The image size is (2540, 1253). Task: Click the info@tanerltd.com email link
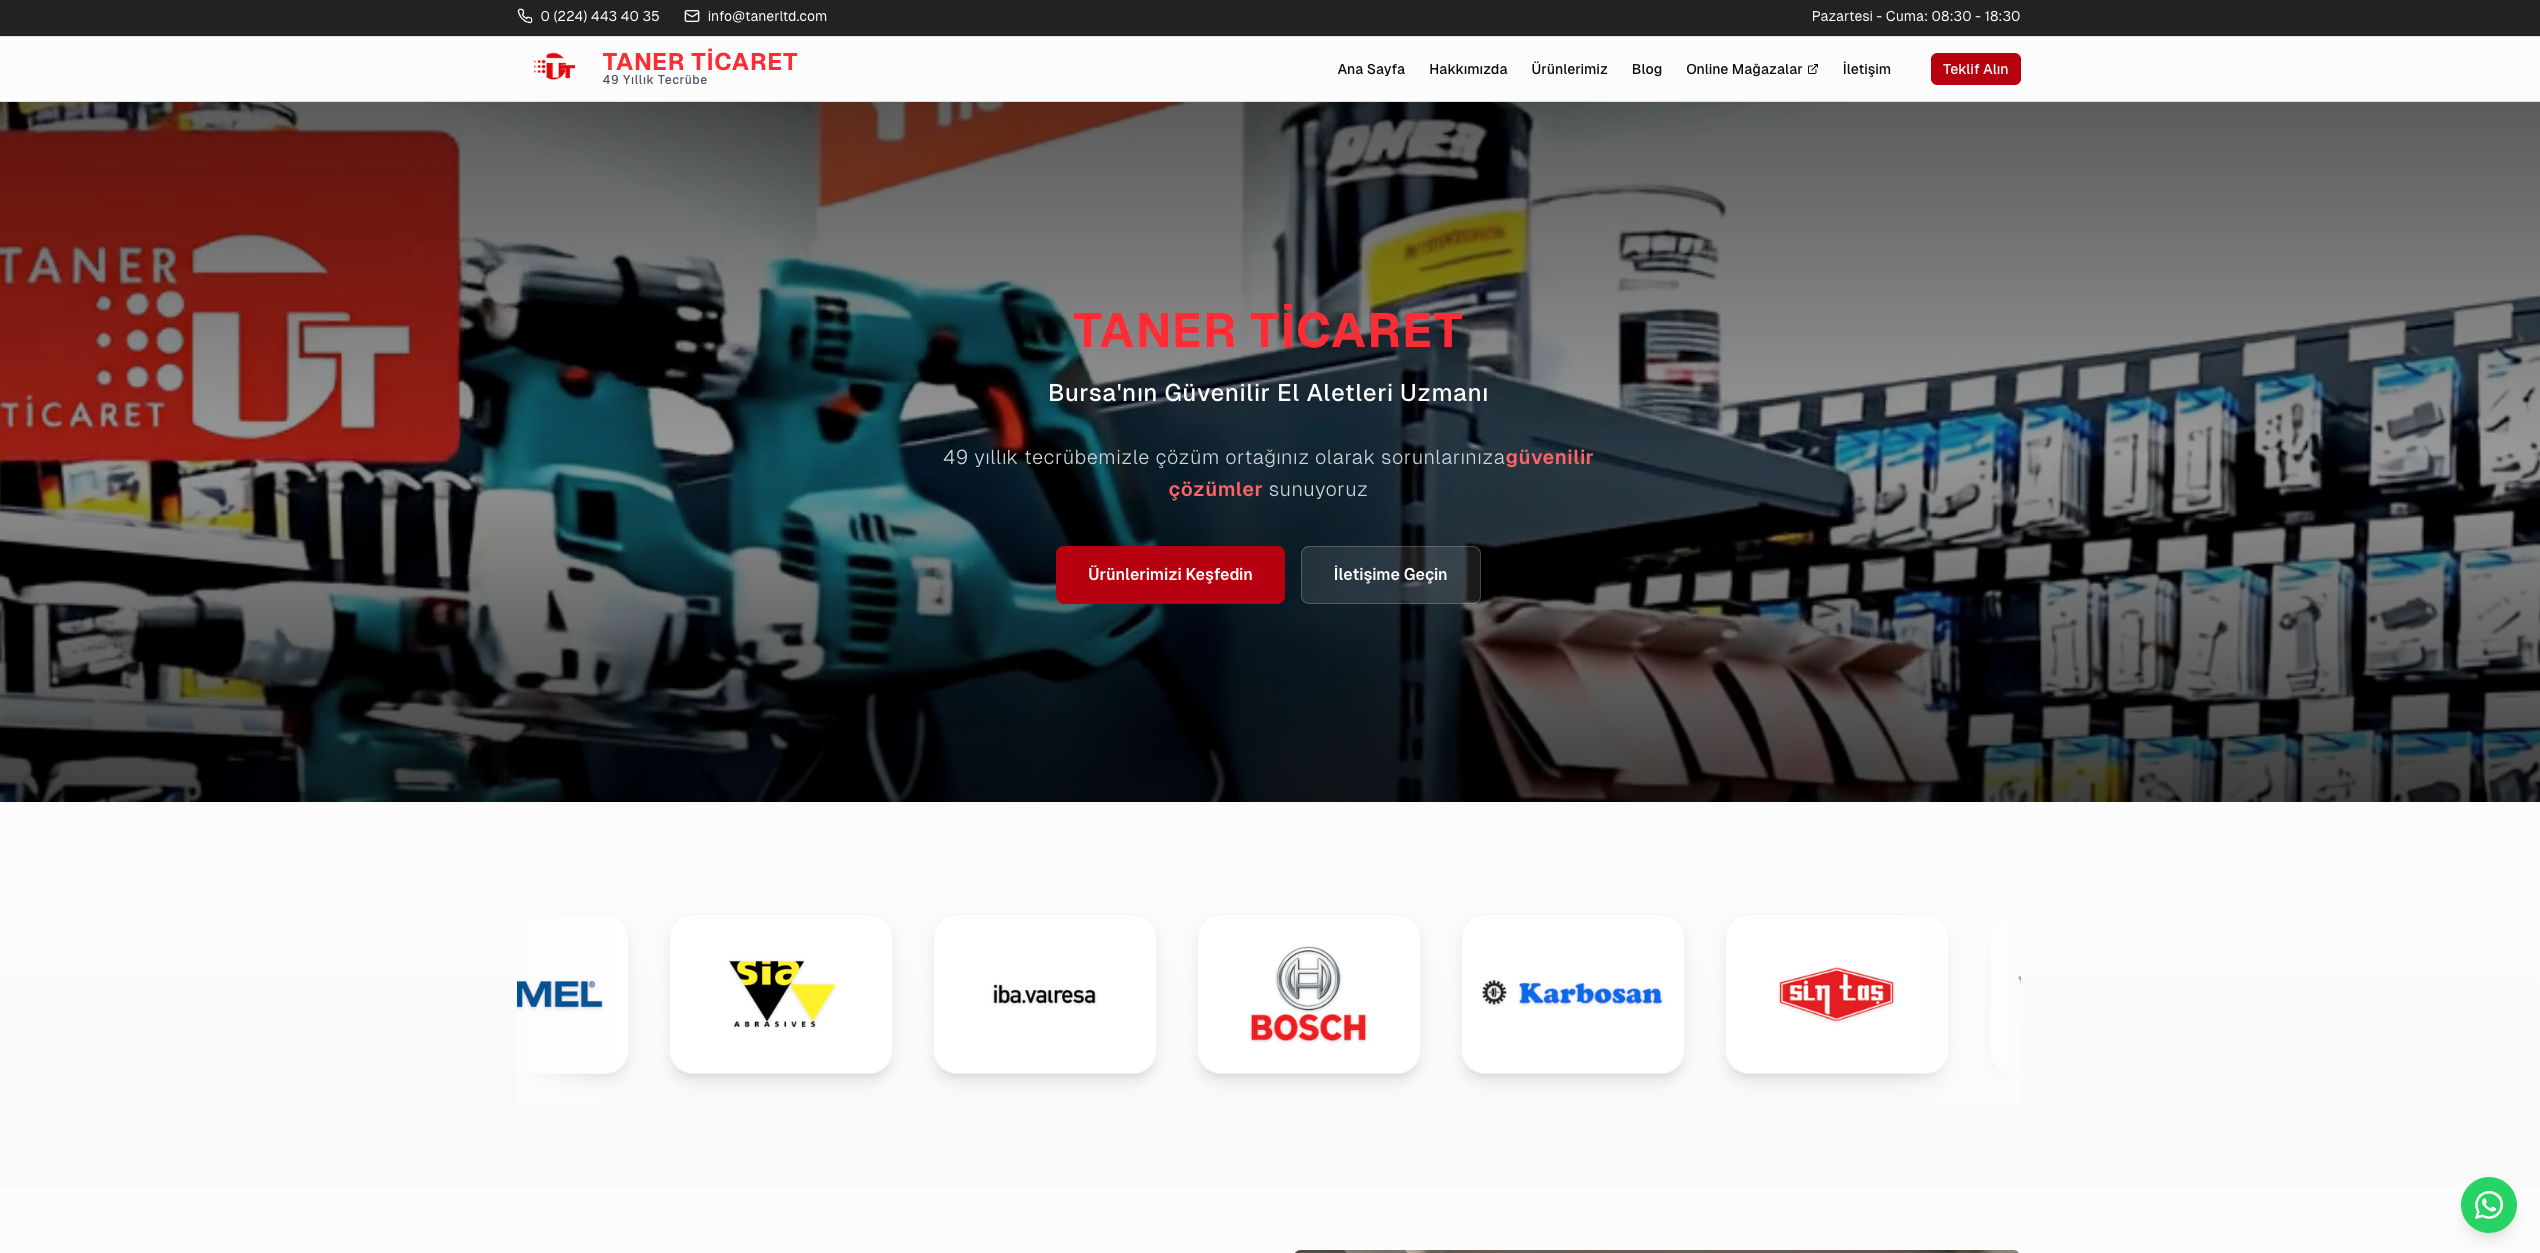tap(766, 16)
